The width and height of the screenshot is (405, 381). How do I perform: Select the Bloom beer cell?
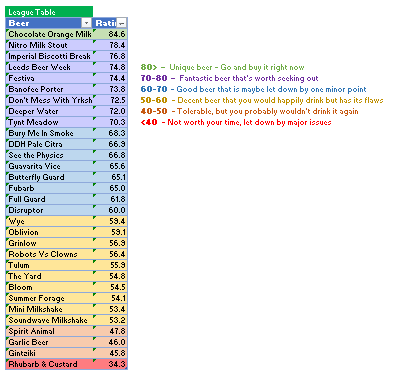pyautogui.click(x=50, y=287)
